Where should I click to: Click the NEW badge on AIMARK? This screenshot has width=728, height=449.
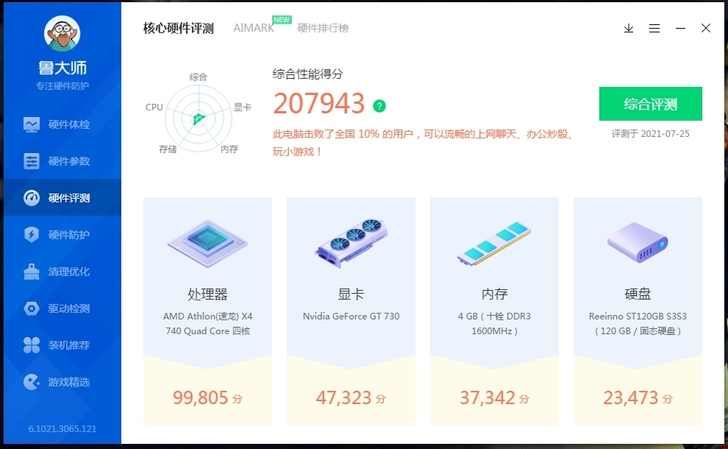[x=282, y=20]
